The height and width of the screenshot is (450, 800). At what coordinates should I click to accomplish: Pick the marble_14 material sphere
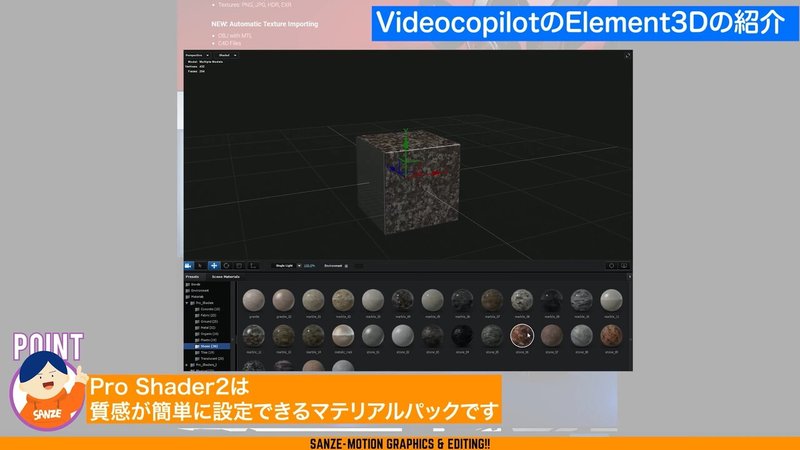(x=313, y=336)
